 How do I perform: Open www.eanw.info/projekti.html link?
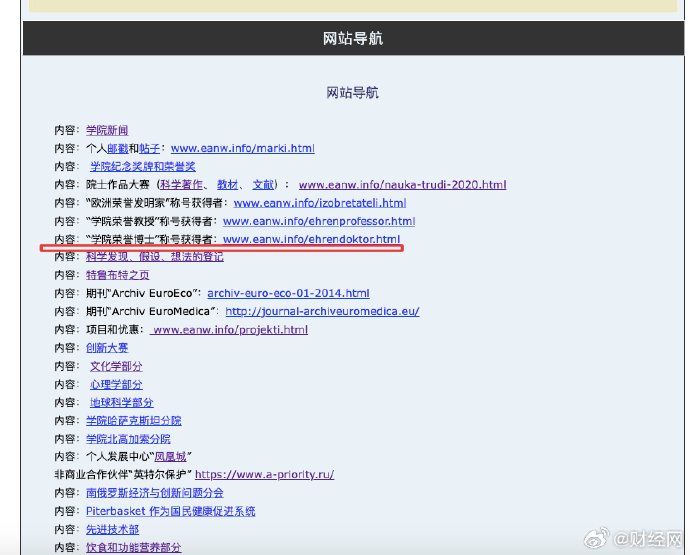(229, 330)
